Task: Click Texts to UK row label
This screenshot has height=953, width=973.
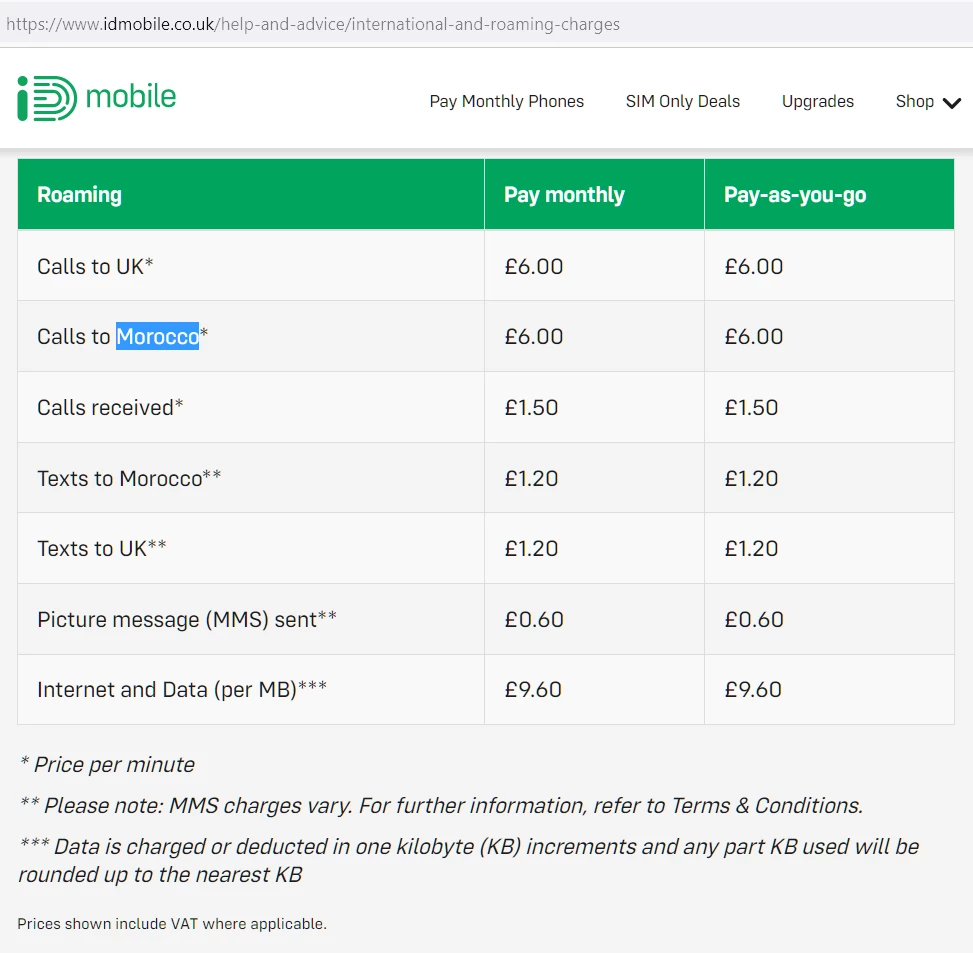Action: (102, 548)
